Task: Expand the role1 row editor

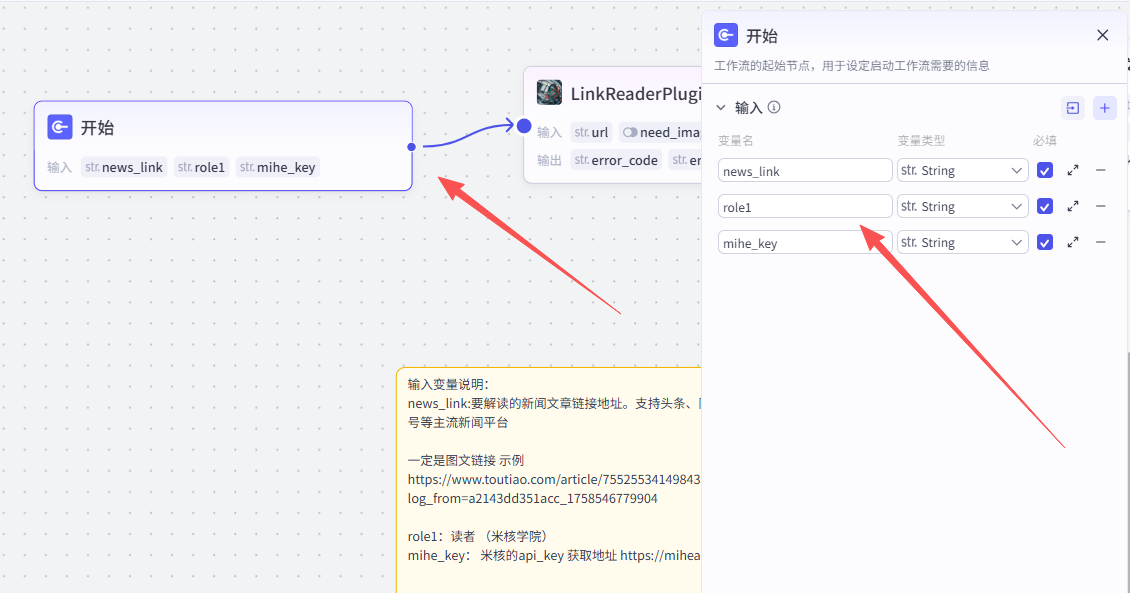Action: click(1073, 207)
